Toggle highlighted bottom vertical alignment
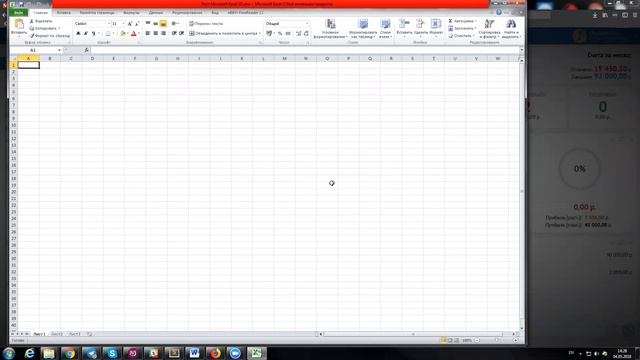640x360 pixels. point(163,24)
